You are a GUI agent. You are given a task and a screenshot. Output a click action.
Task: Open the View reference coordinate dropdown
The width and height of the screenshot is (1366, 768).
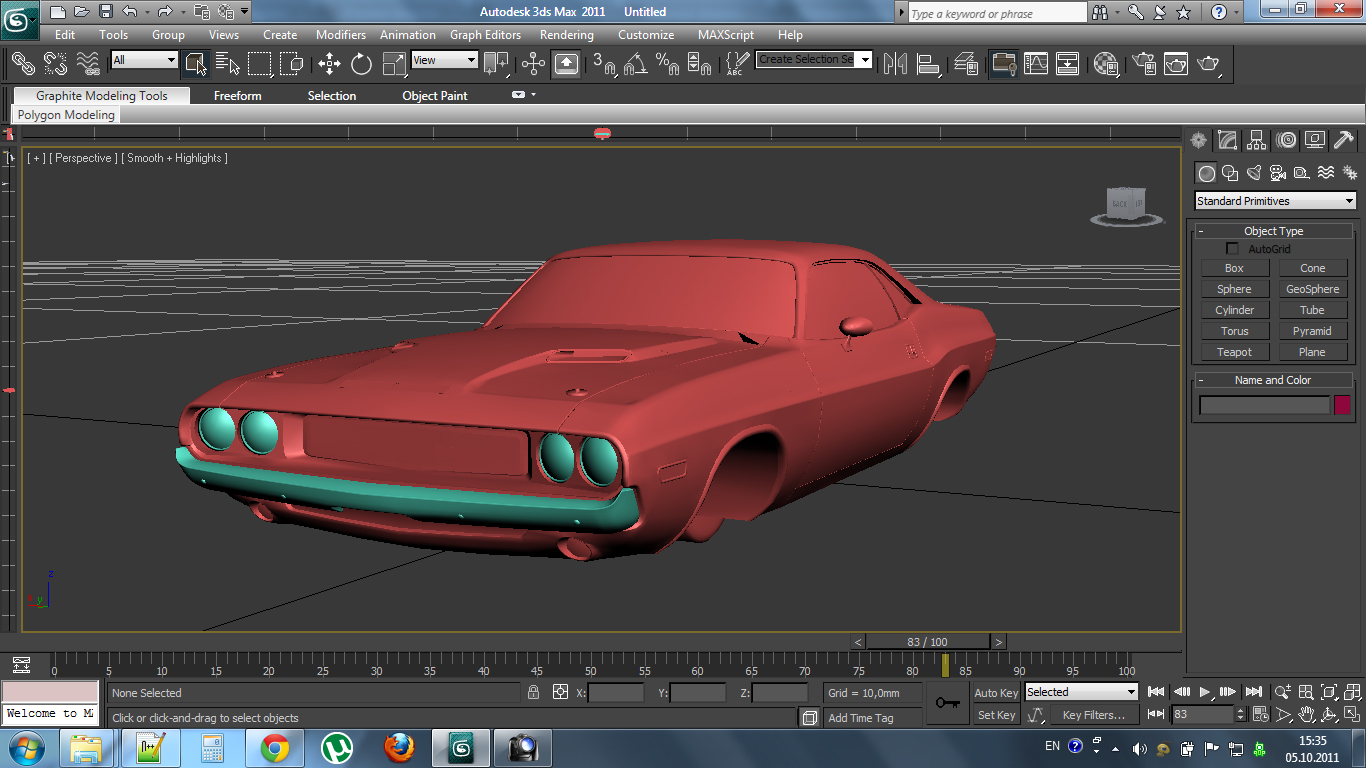(x=444, y=60)
